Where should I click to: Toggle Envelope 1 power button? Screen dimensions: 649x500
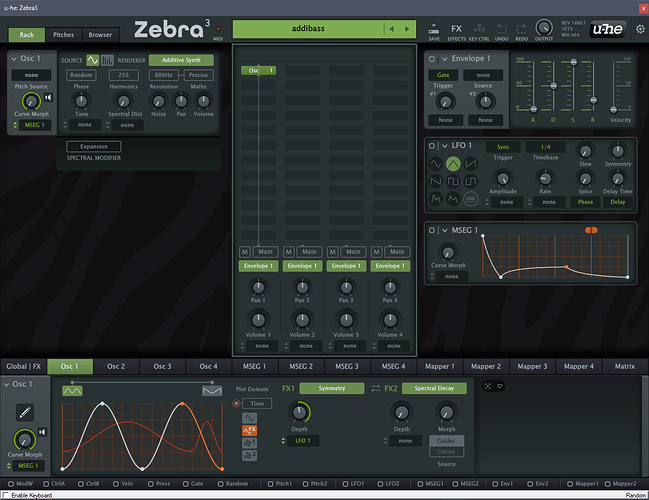432,59
